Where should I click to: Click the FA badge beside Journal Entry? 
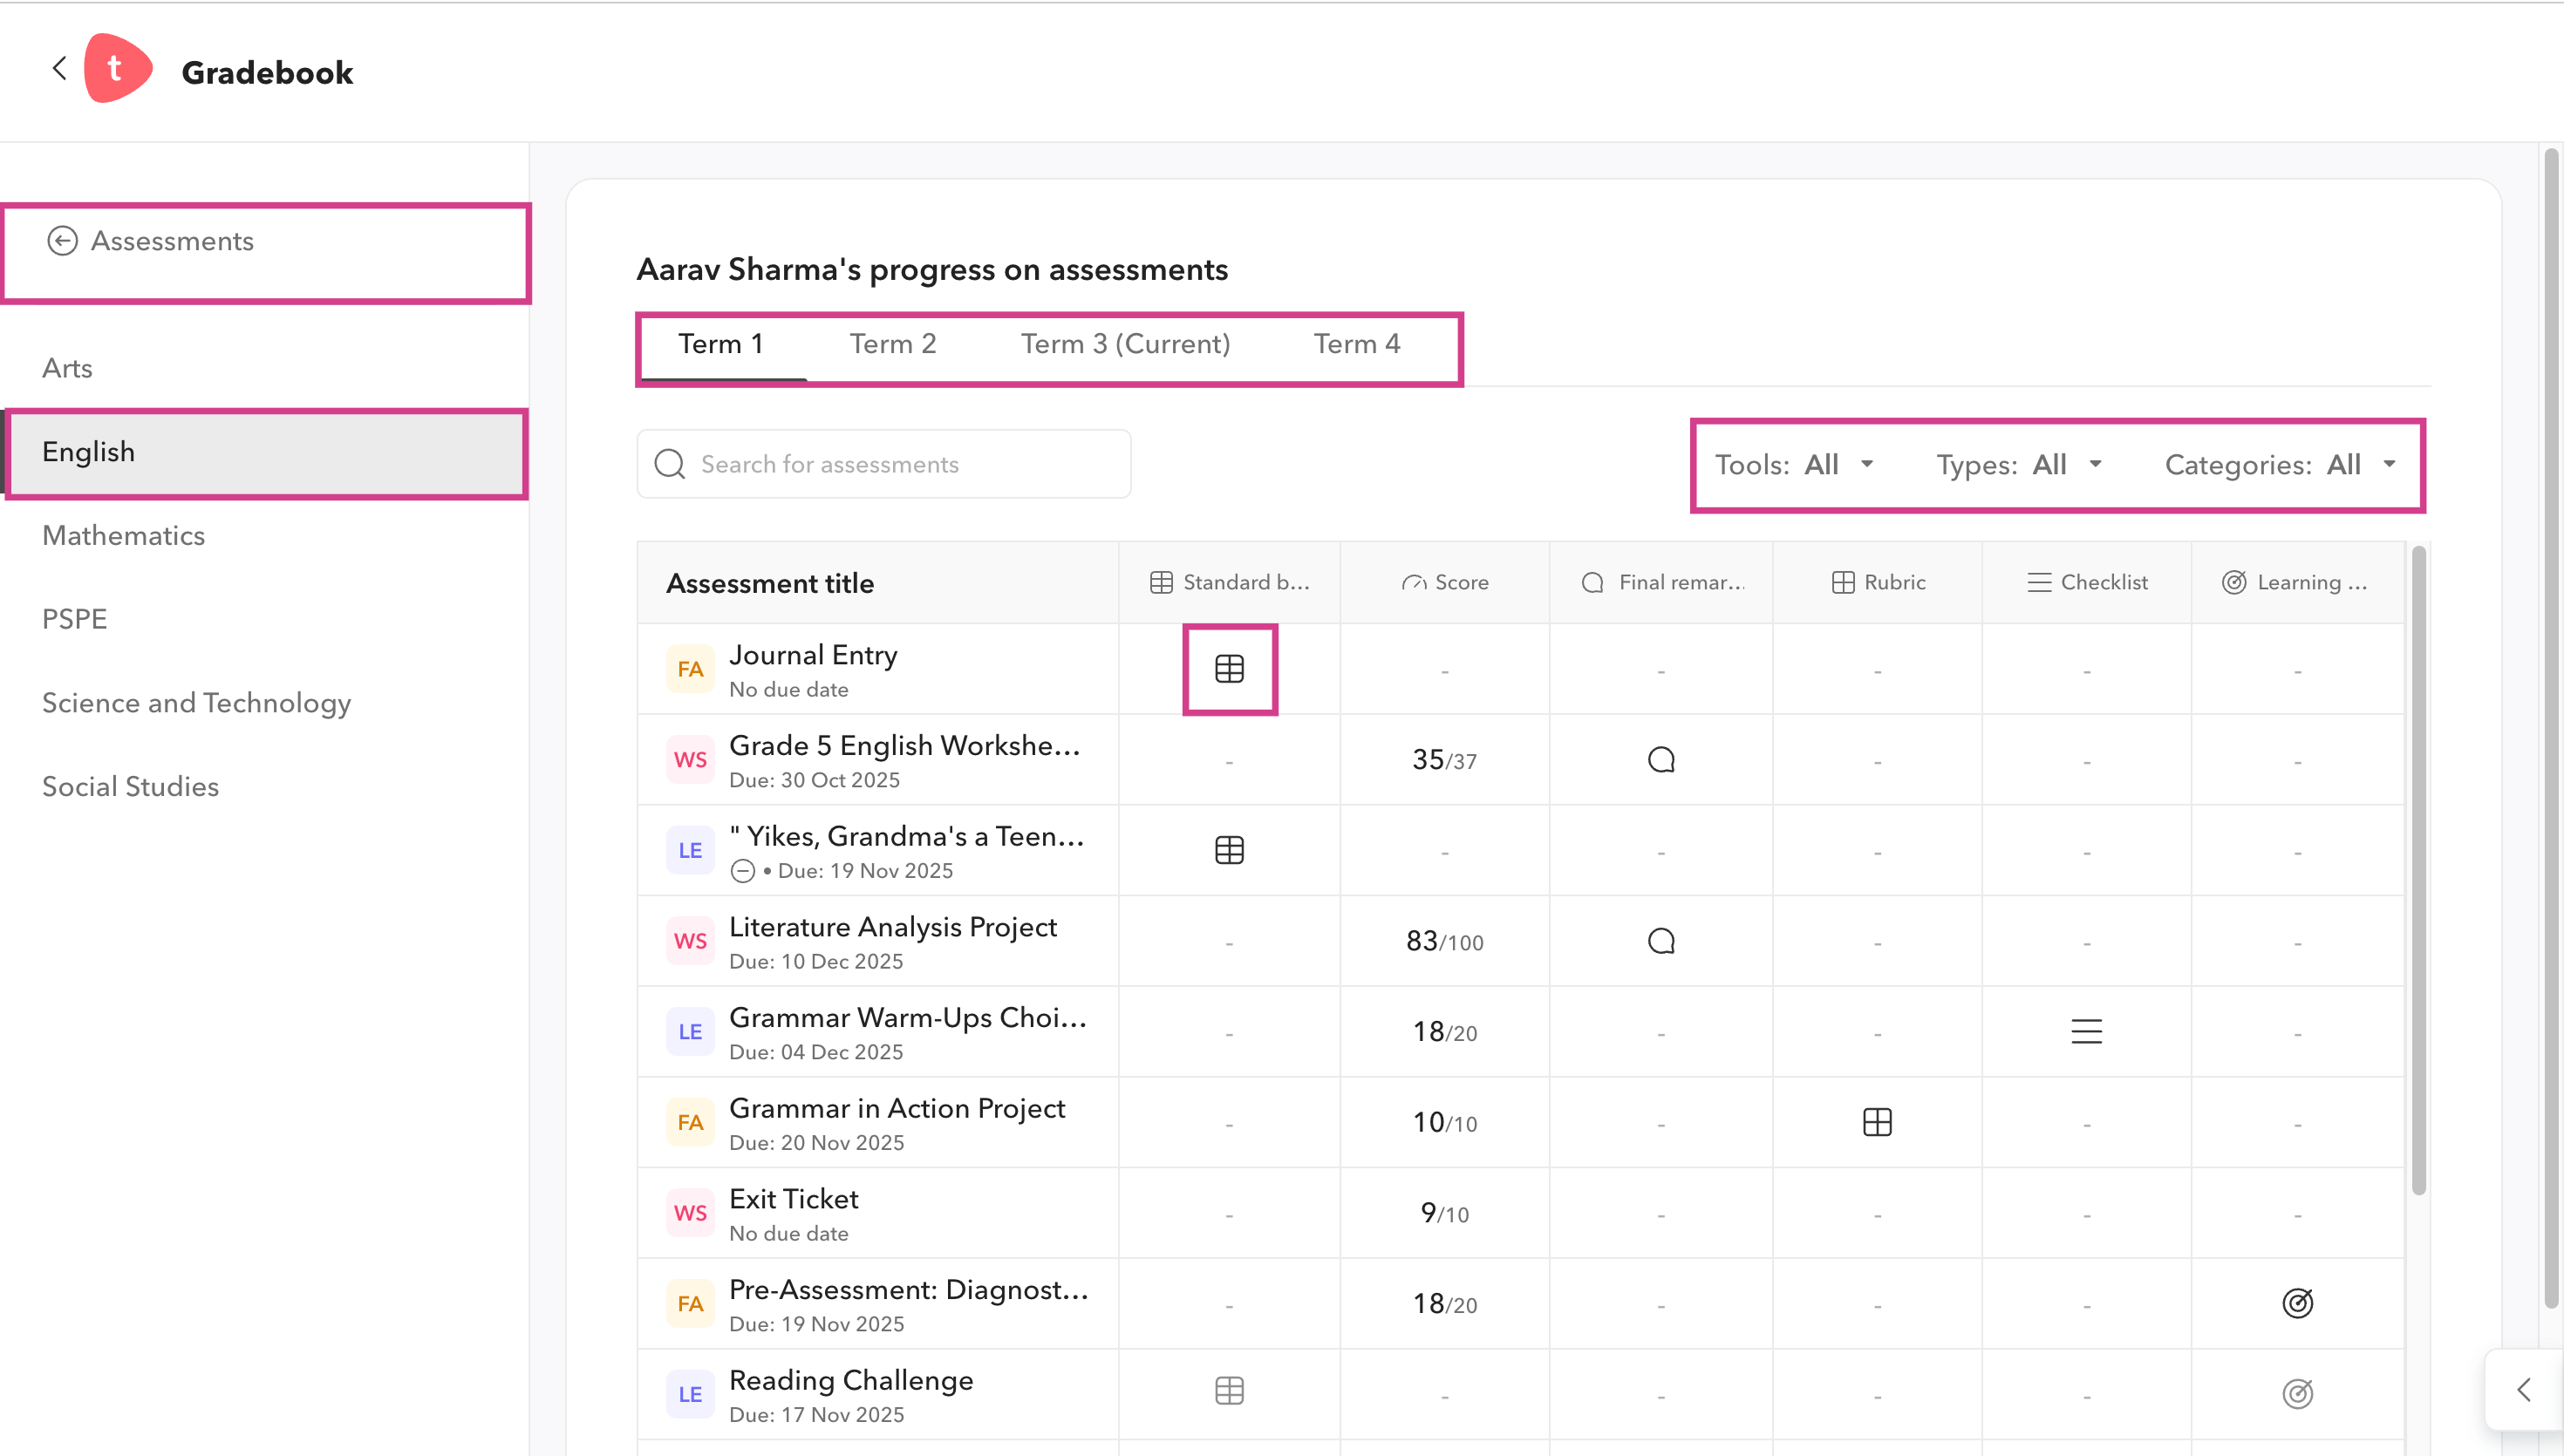coord(690,669)
